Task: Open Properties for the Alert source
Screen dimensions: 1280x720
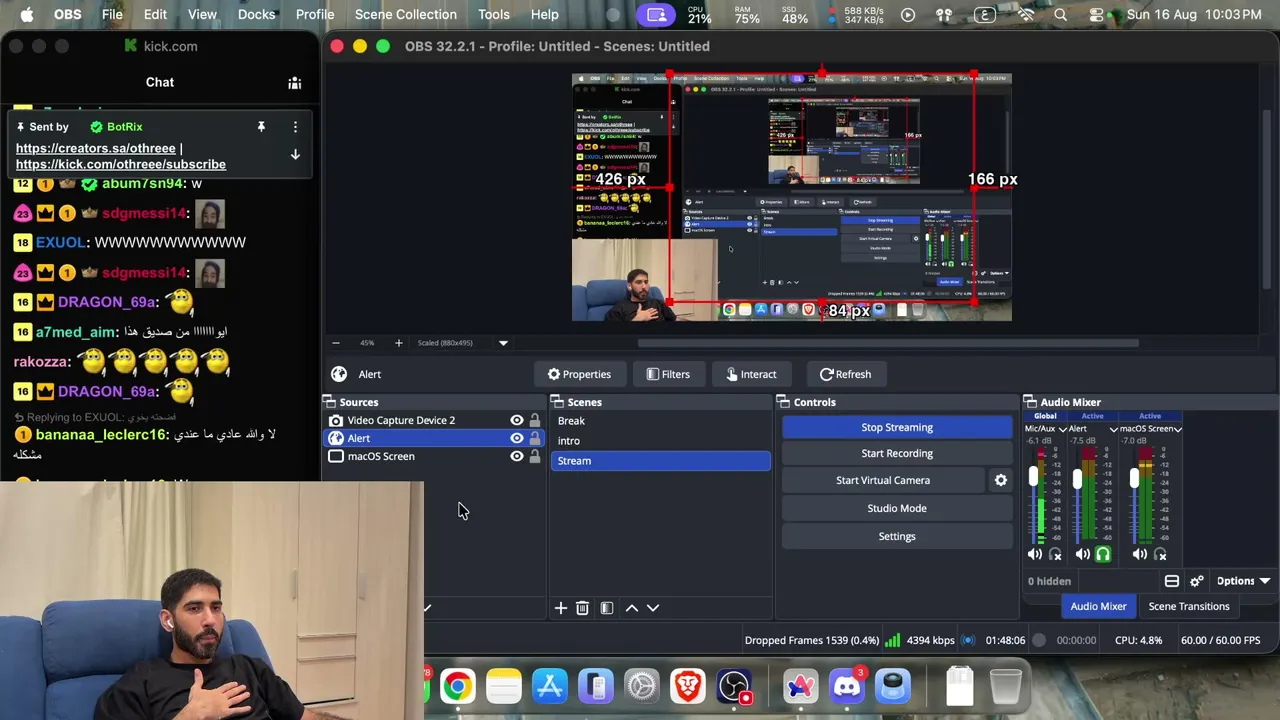Action: point(579,374)
